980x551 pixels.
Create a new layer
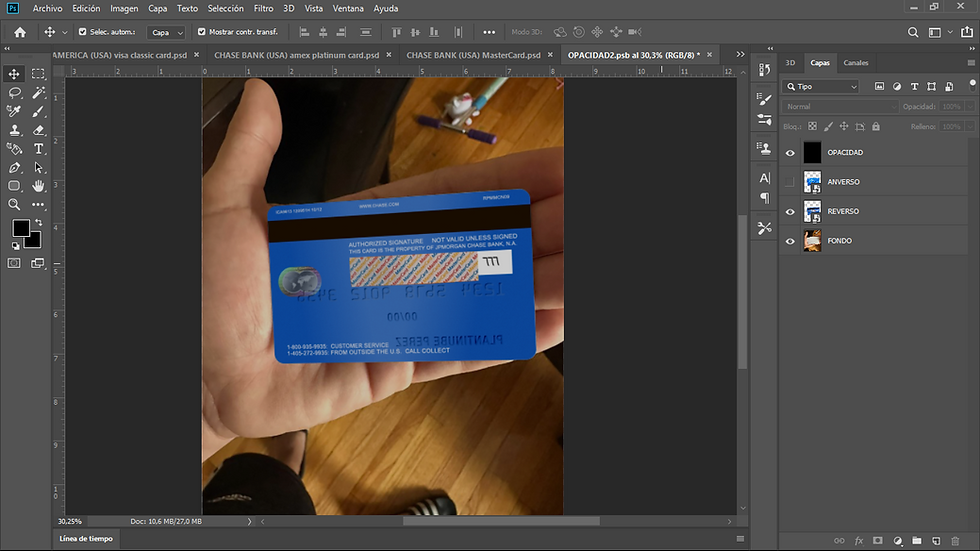[x=936, y=540]
